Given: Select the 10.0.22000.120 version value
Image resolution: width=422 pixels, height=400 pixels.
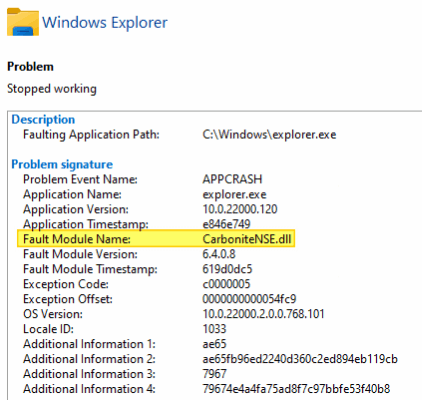Looking at the screenshot, I should (240, 209).
